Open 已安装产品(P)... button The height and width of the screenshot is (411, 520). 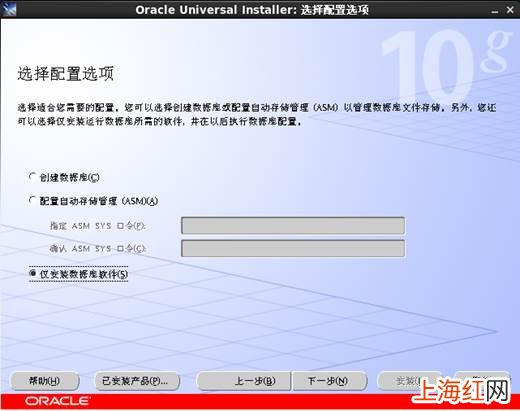pos(137,381)
